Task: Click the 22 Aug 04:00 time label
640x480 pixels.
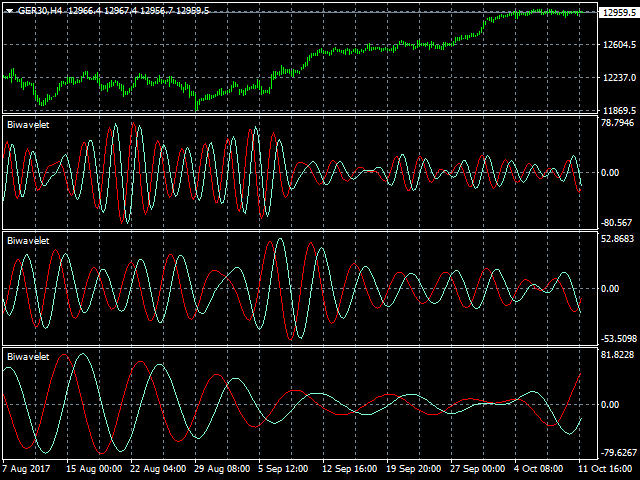Action: click(x=158, y=469)
